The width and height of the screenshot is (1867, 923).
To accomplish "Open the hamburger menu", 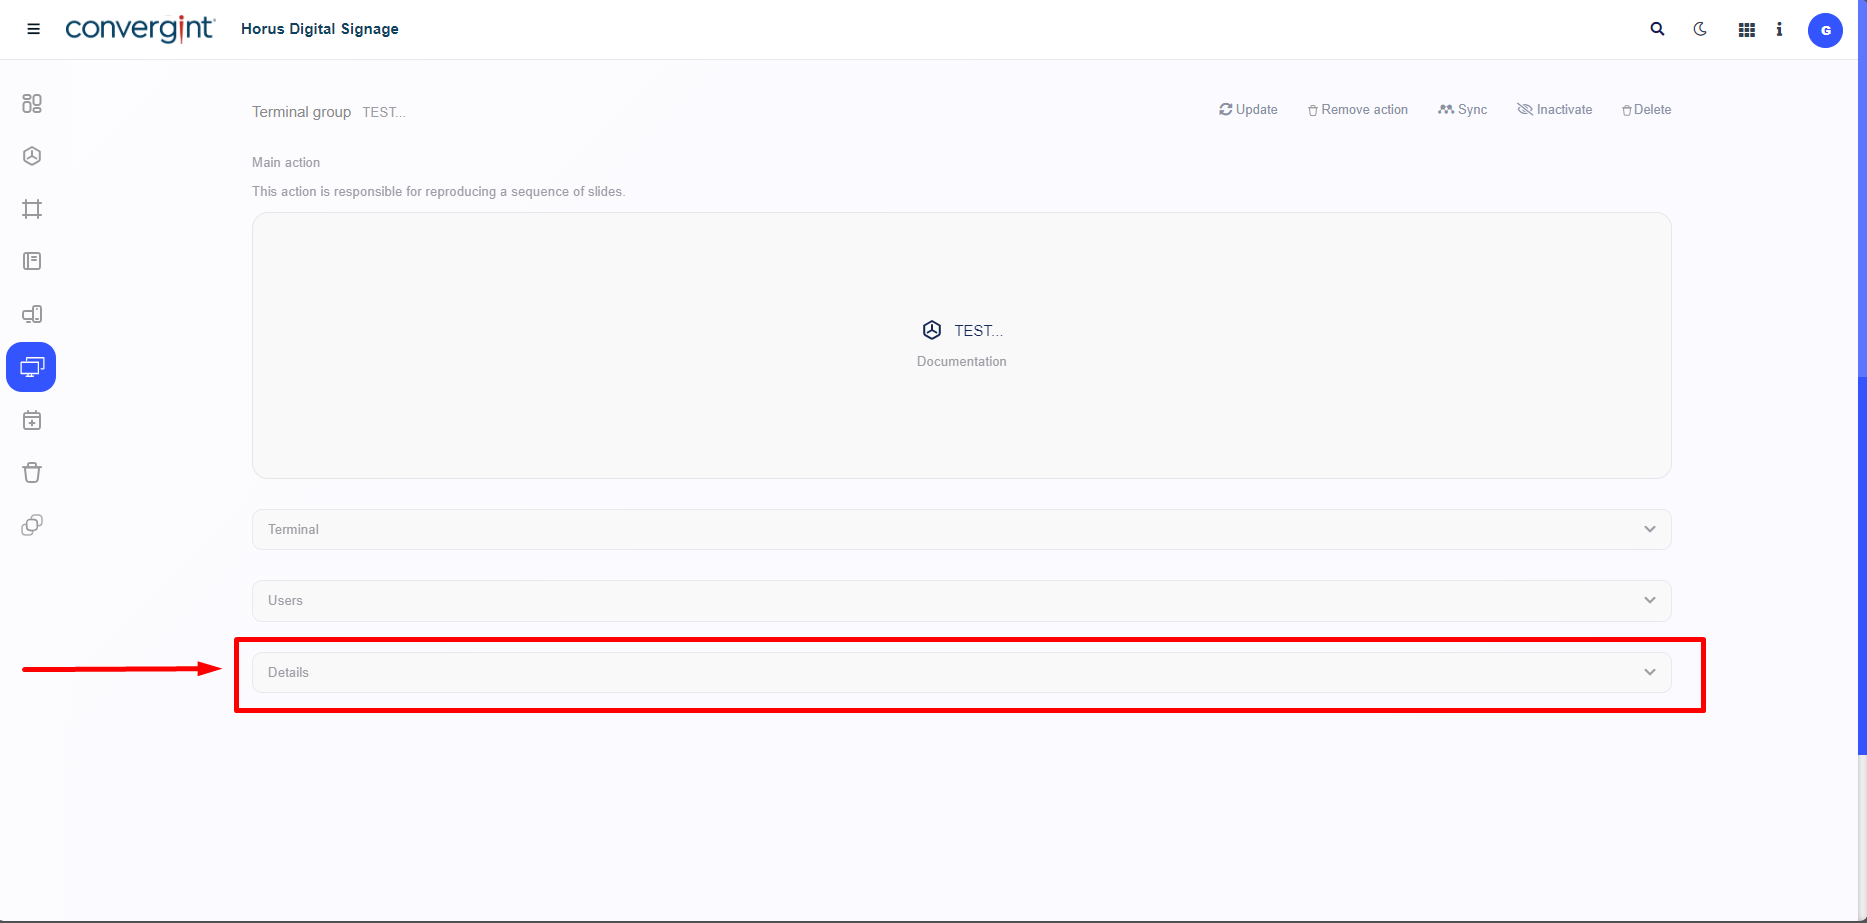I will pos(33,29).
